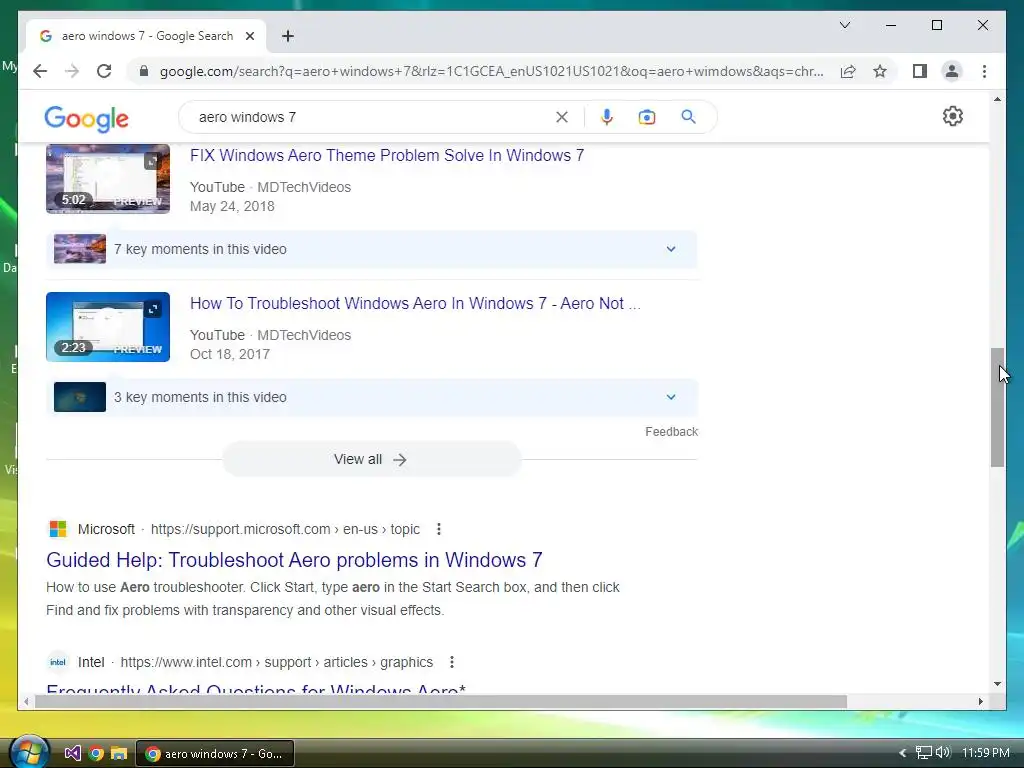Click the Feedback link

tap(671, 432)
